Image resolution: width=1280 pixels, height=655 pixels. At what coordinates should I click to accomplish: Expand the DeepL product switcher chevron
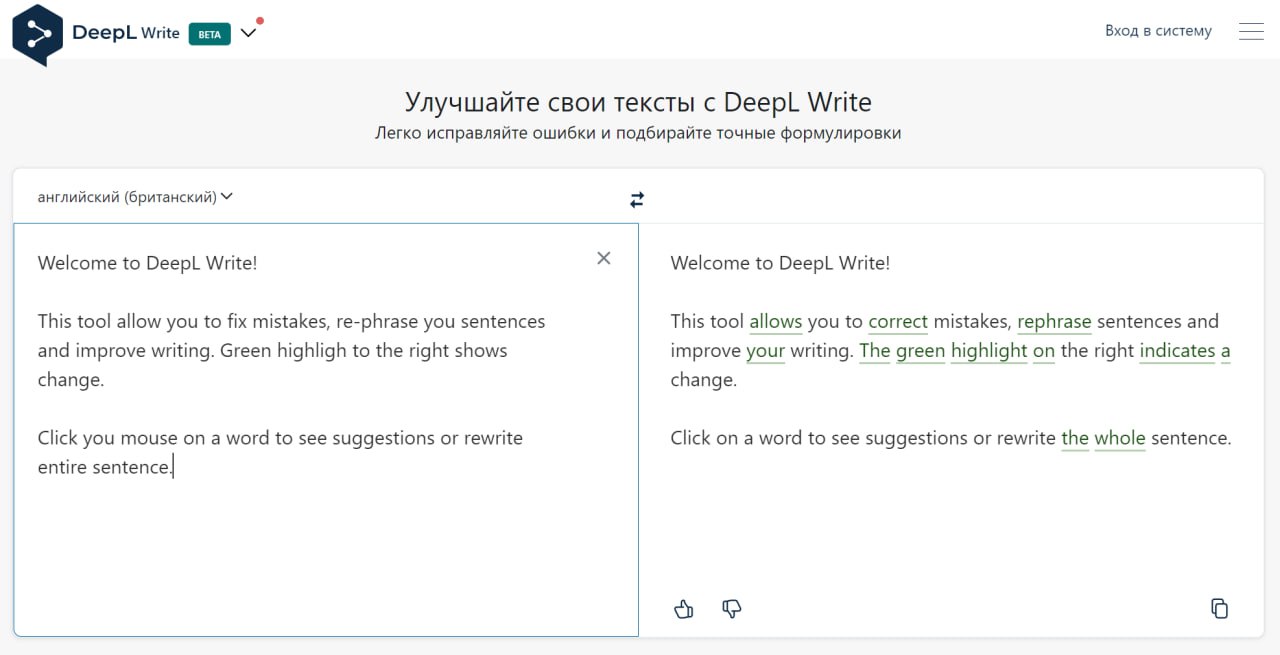pos(249,32)
